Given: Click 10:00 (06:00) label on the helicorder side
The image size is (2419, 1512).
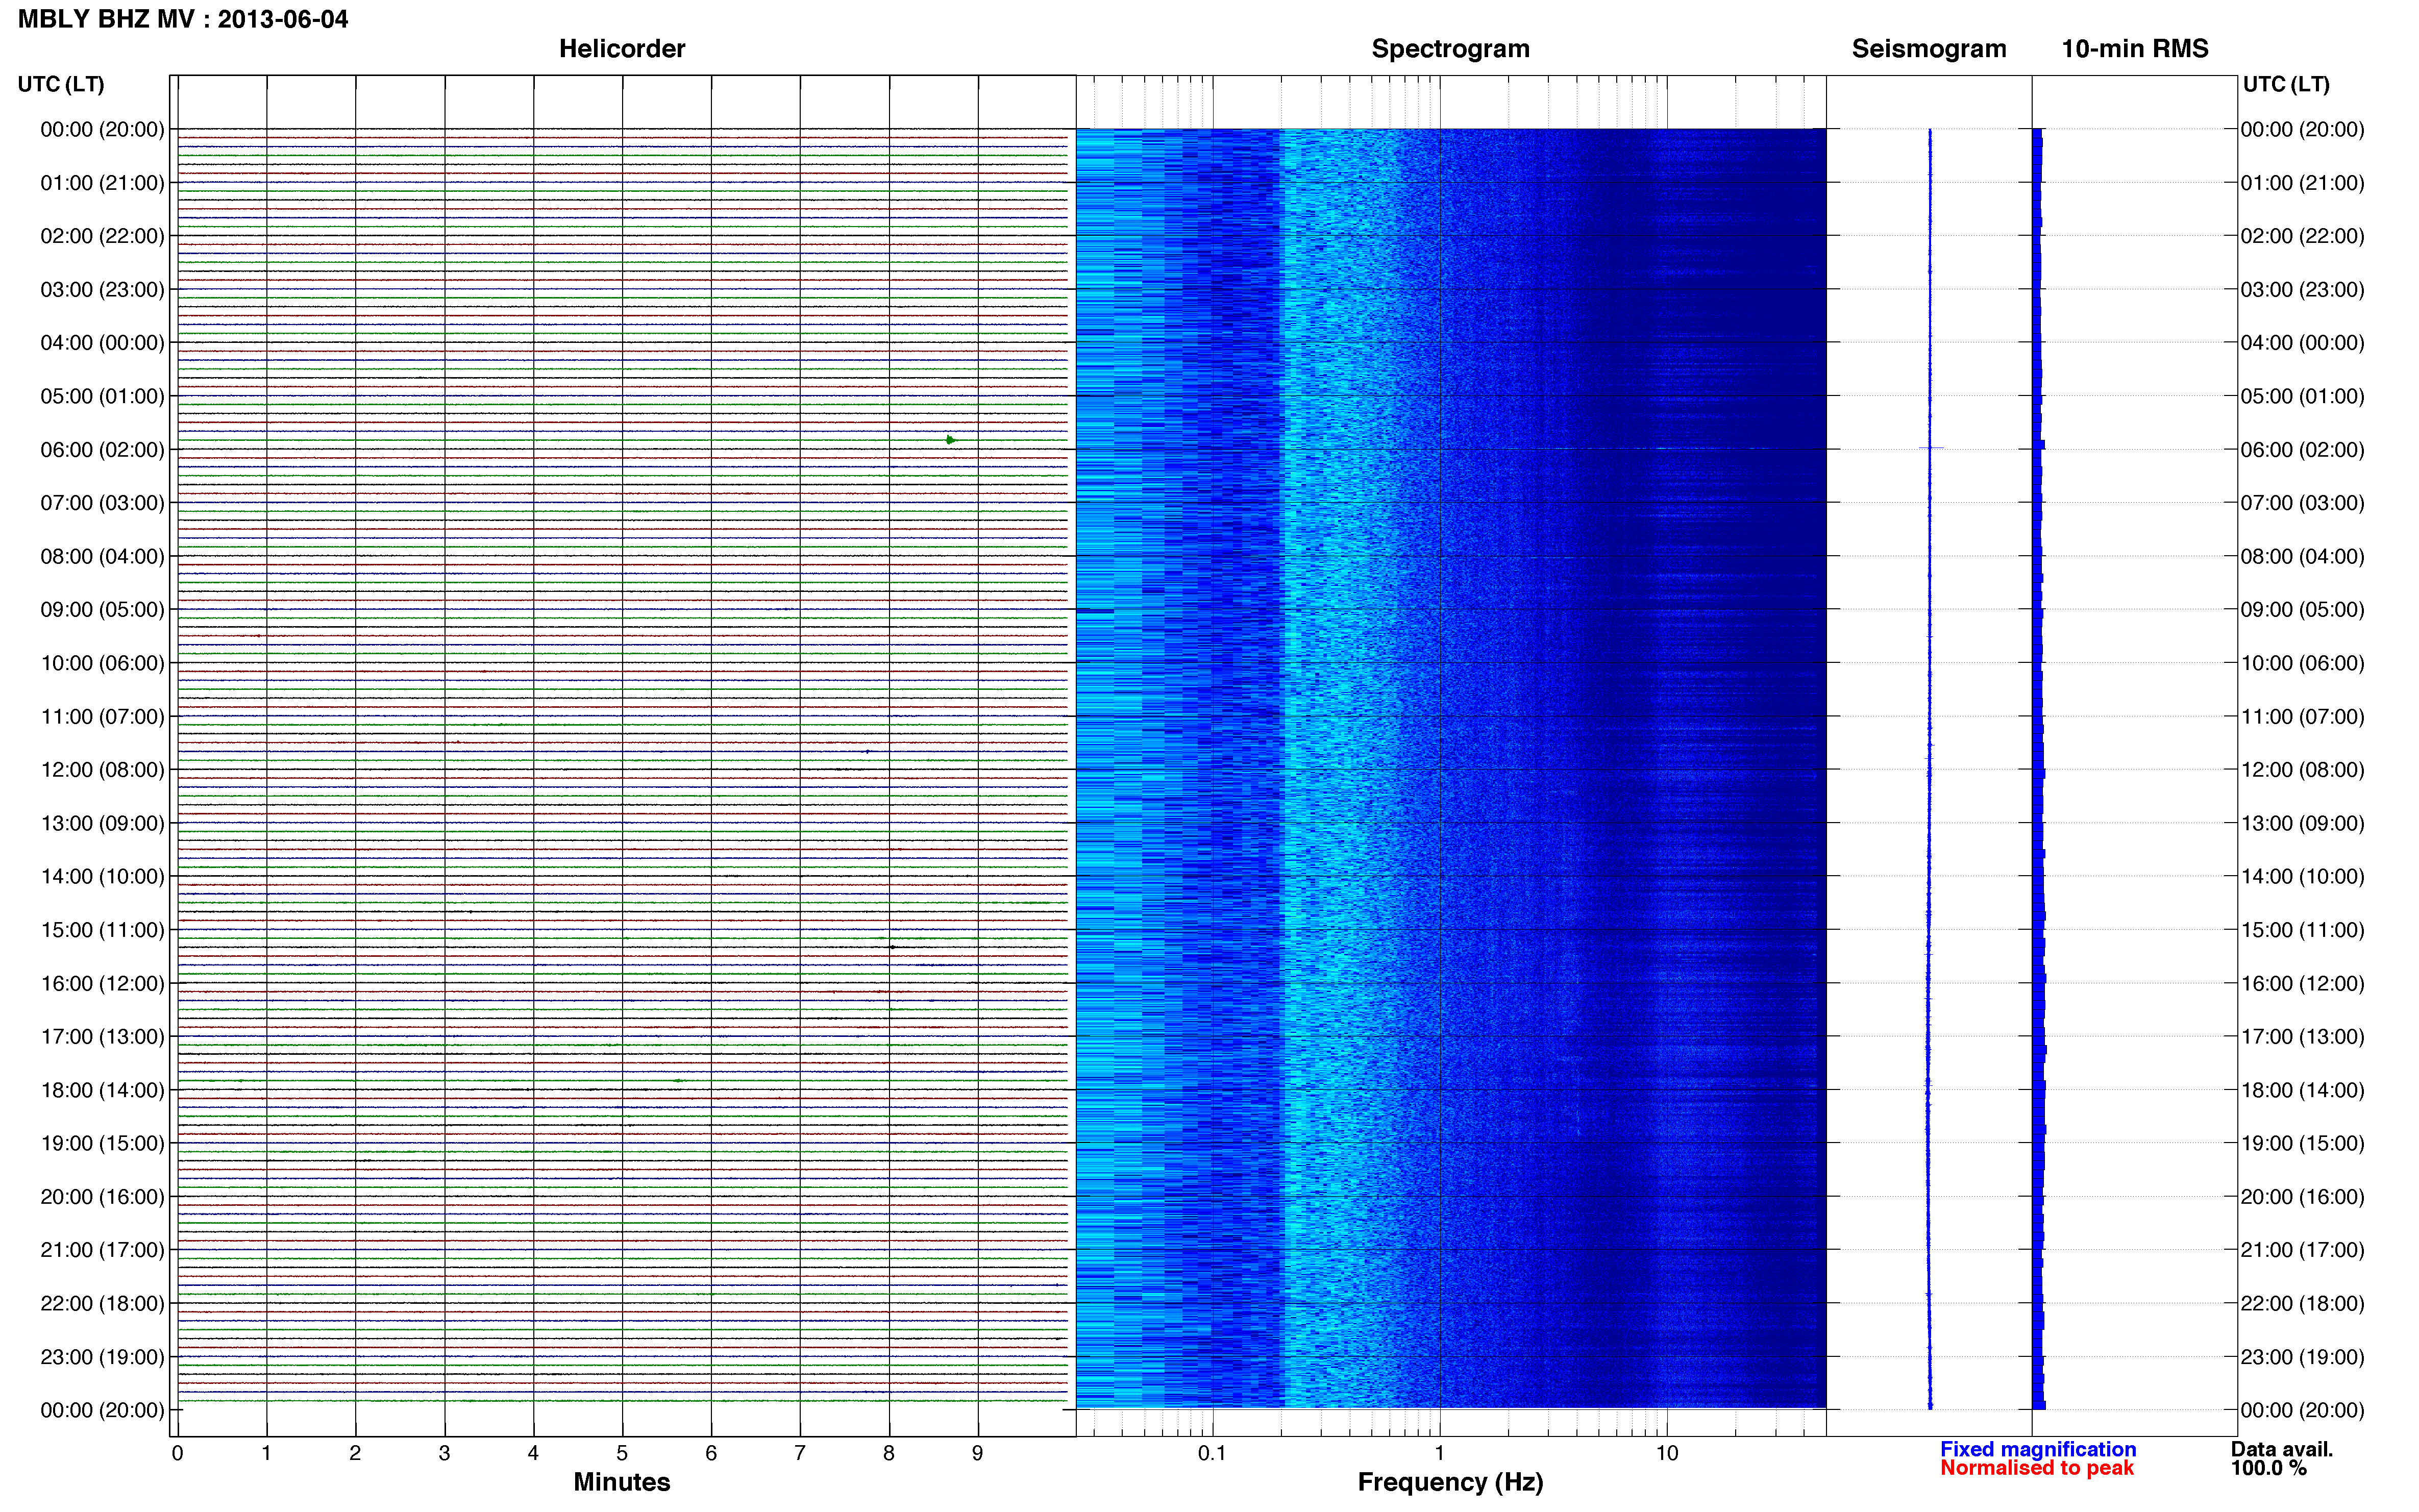Looking at the screenshot, I should point(102,663).
